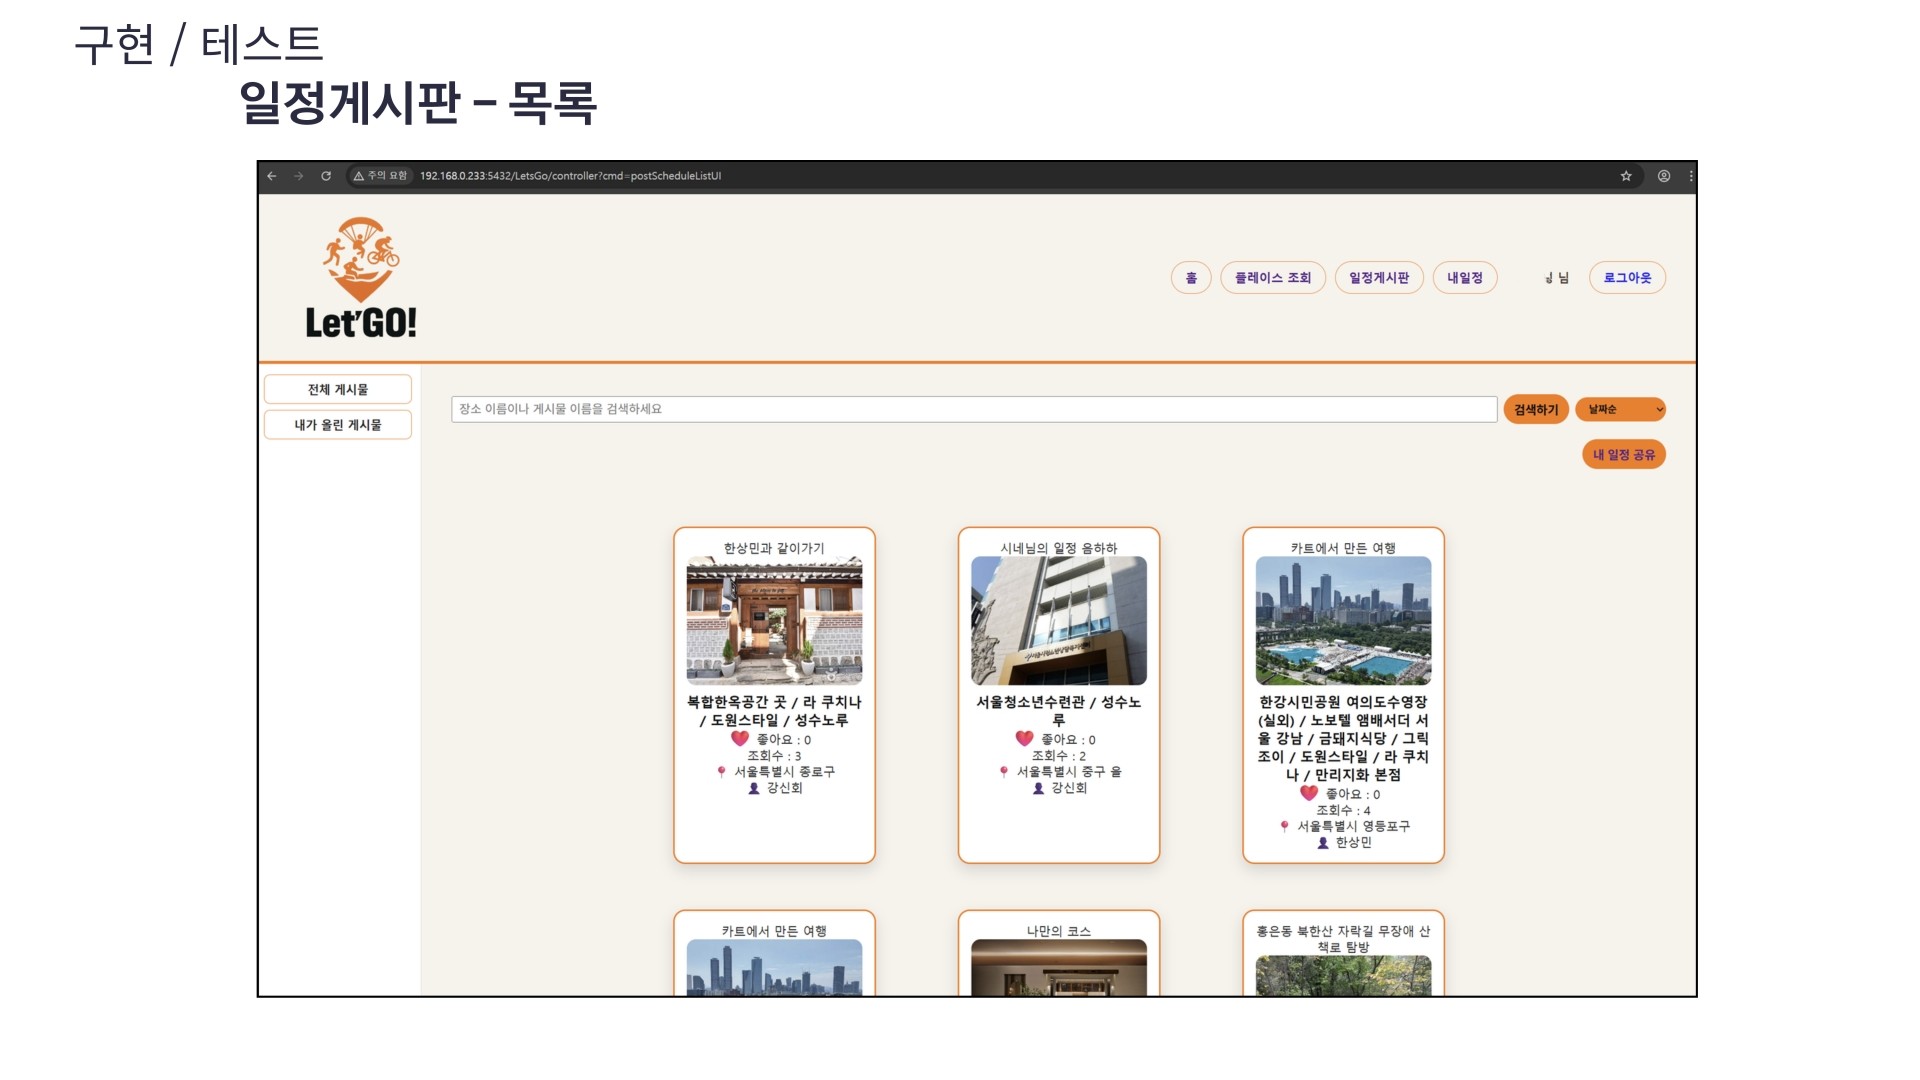Click the browser address bar URL
Viewport: 1920px width, 1080px height.
[570, 176]
